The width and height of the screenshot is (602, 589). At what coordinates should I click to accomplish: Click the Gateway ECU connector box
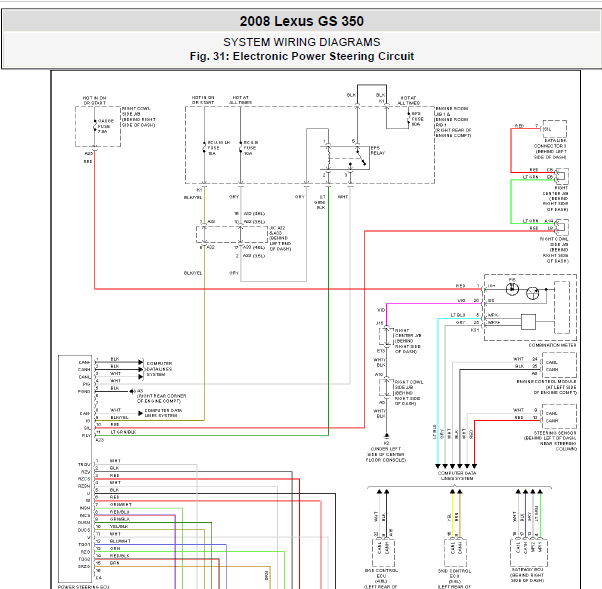coord(529,553)
